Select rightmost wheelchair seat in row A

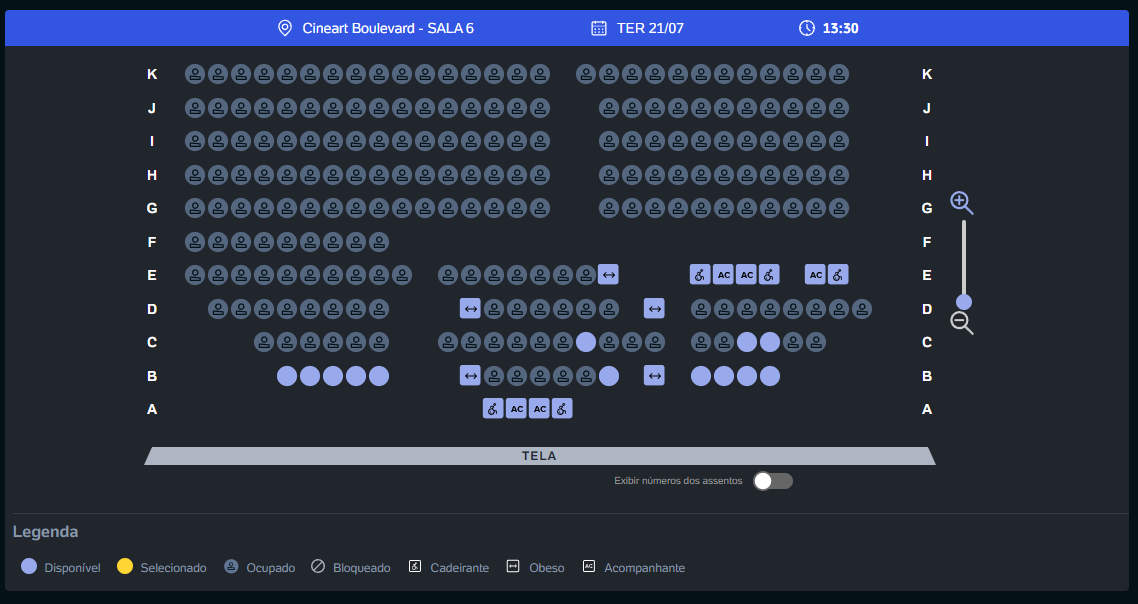click(x=562, y=409)
